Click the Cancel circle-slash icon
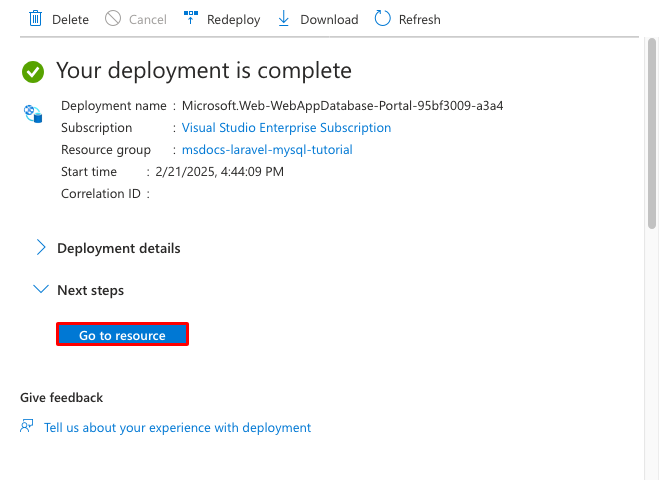The image size is (659, 480). point(113,19)
